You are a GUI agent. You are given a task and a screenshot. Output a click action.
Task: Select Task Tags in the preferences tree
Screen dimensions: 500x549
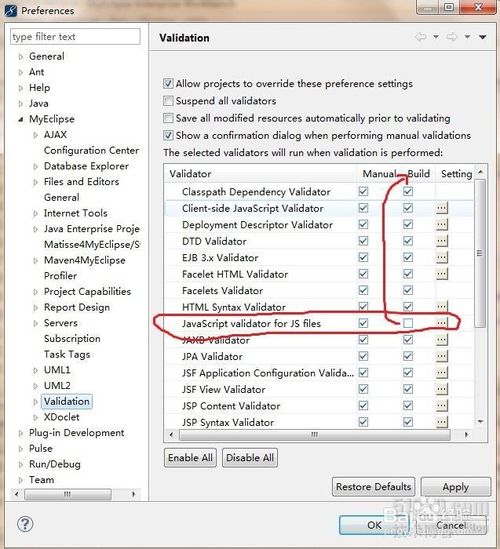(x=67, y=354)
